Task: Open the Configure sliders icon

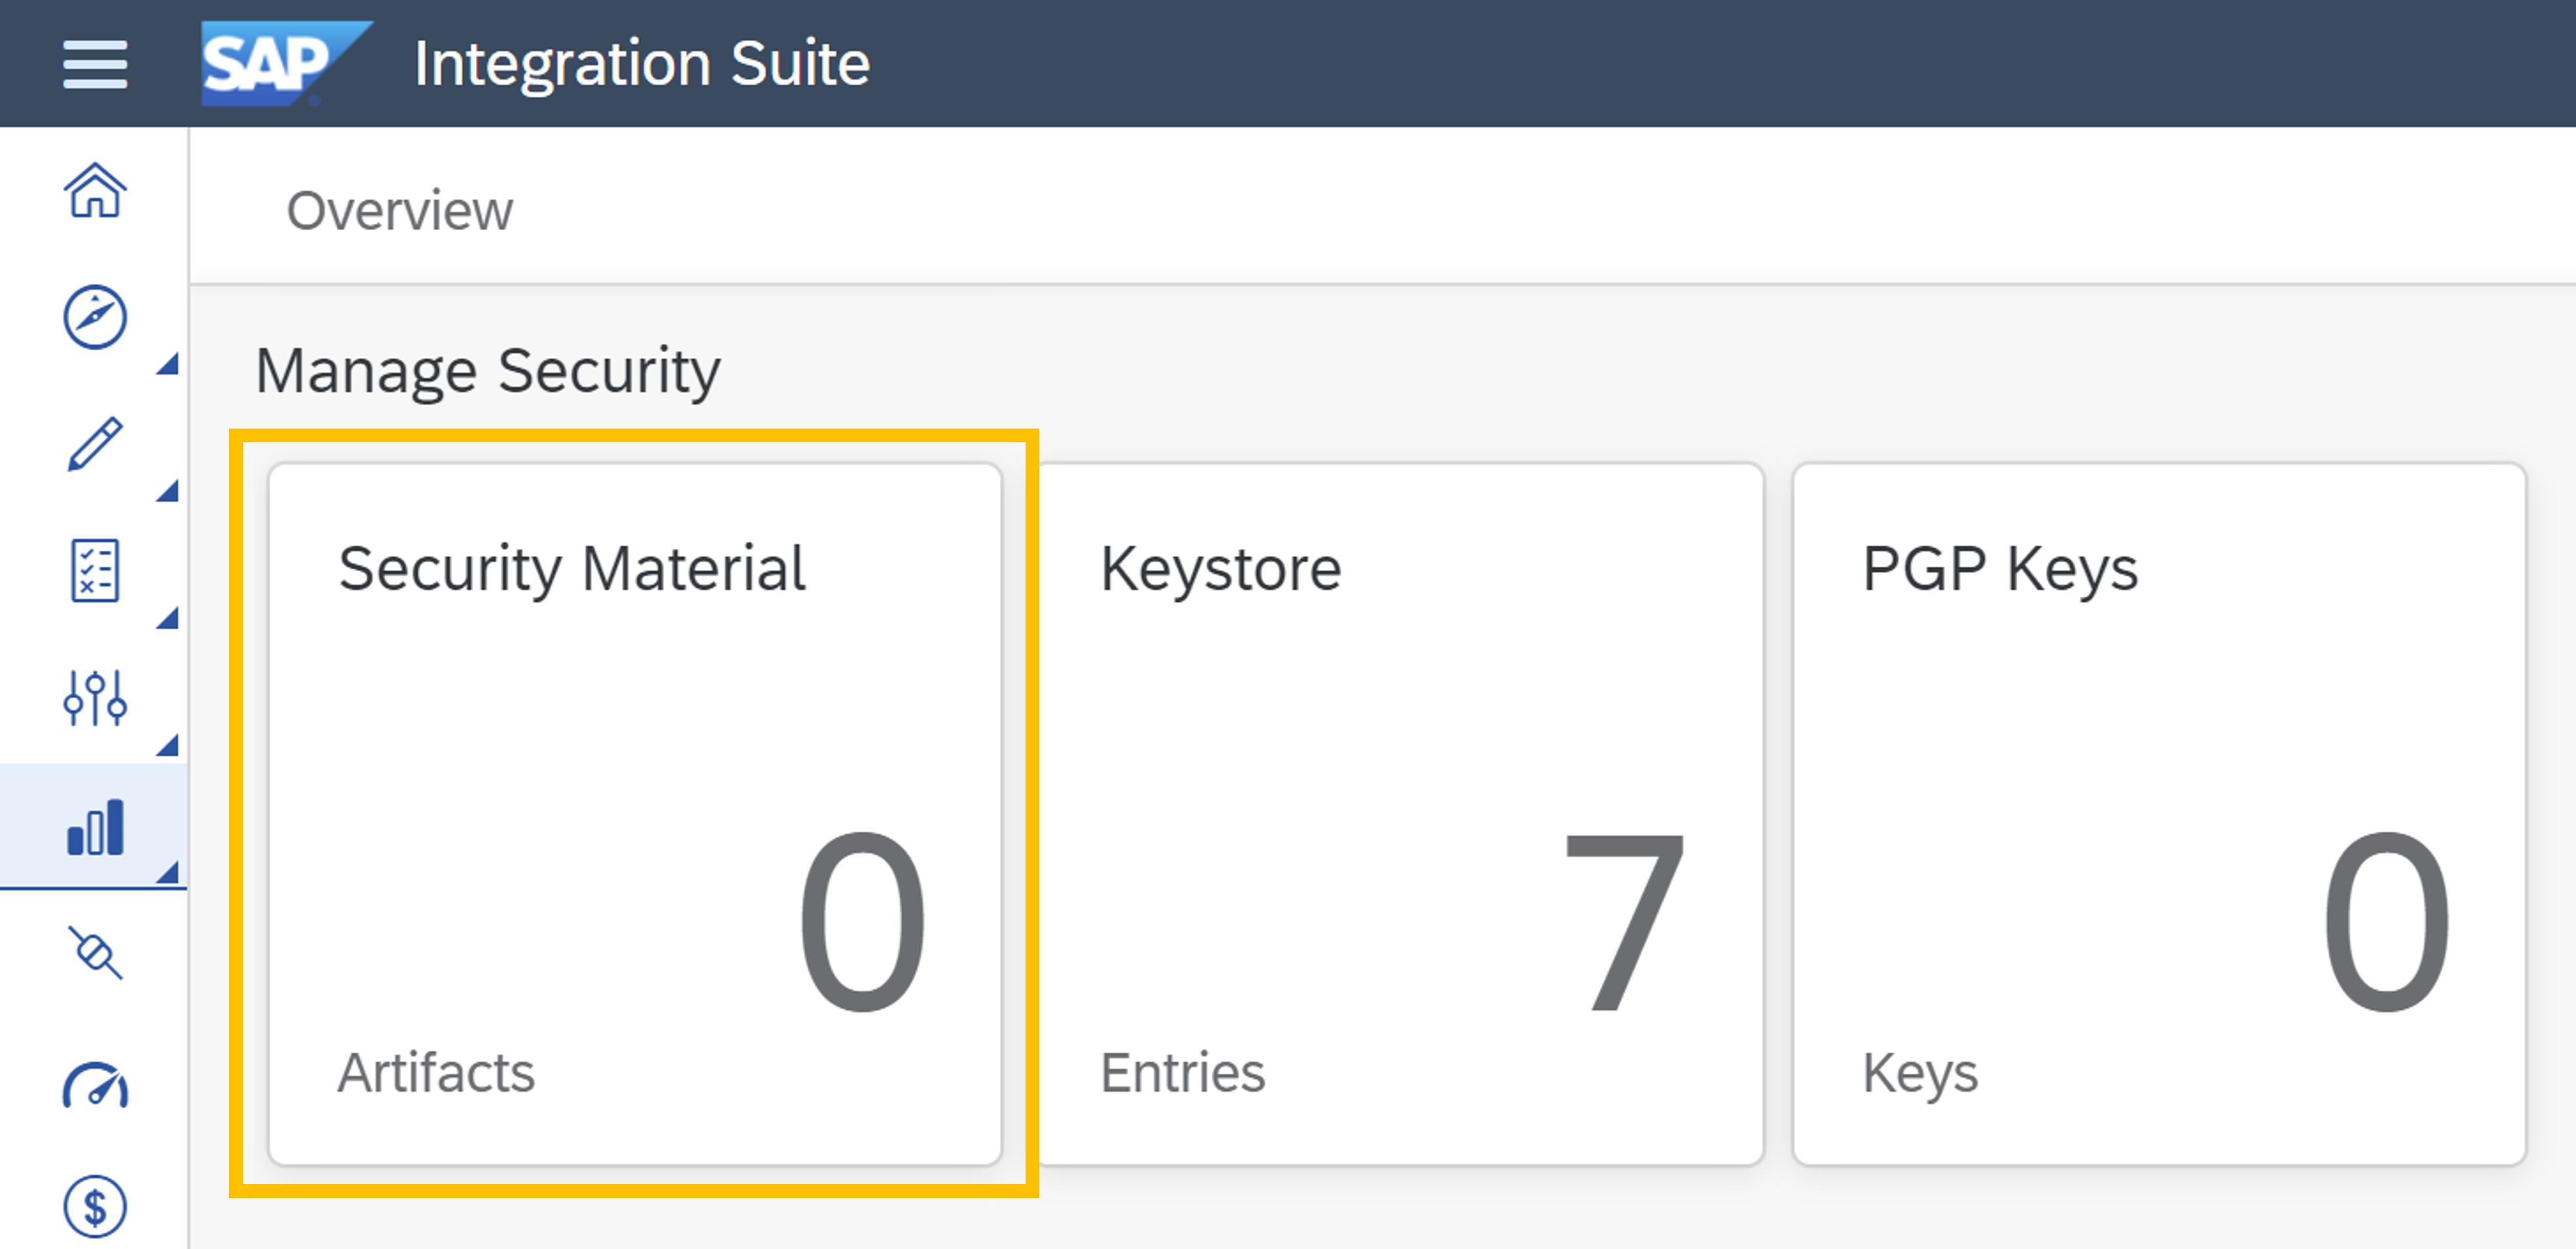Action: [x=95, y=698]
